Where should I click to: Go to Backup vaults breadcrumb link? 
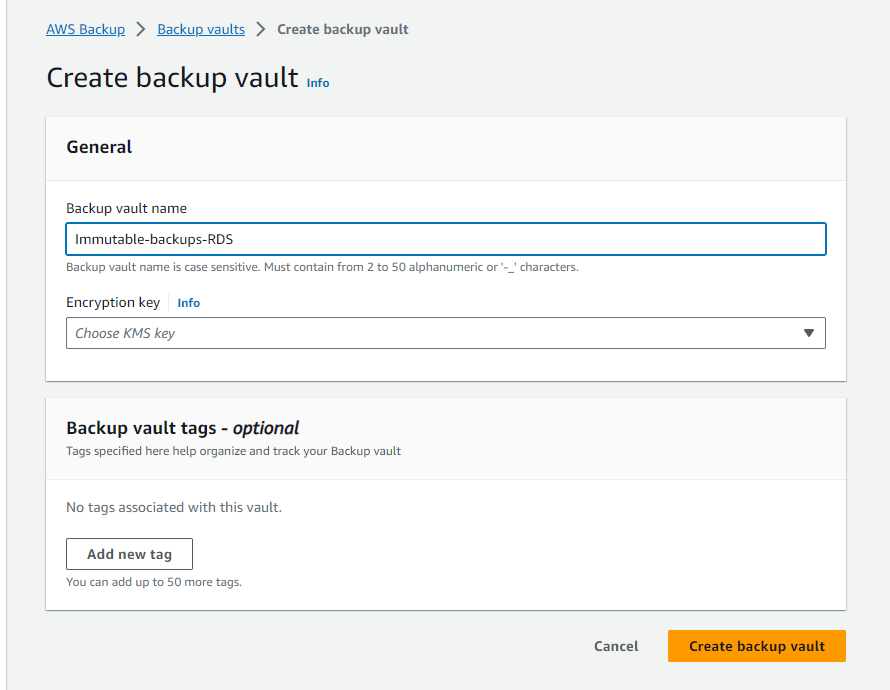201,29
